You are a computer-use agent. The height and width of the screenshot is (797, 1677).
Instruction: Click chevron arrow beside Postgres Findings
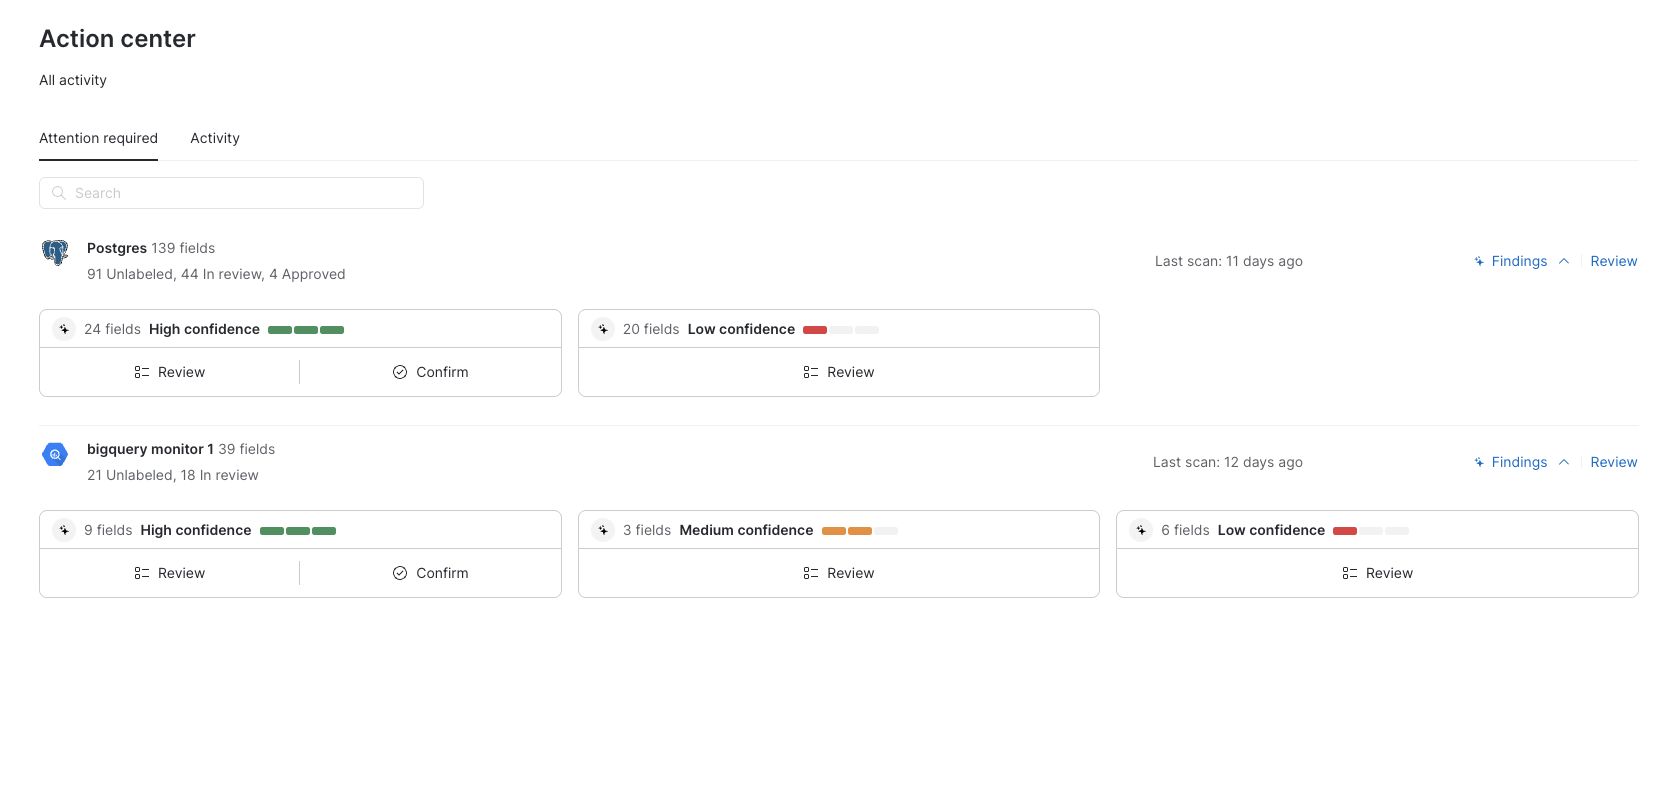(x=1564, y=261)
